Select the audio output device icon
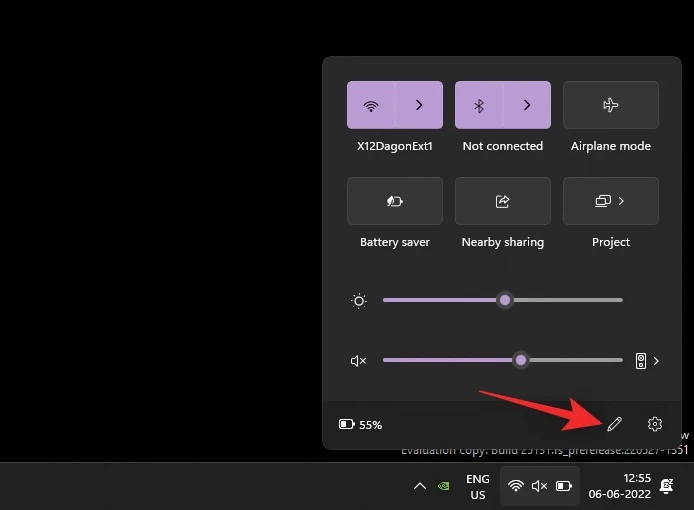This screenshot has width=694, height=510. 641,361
